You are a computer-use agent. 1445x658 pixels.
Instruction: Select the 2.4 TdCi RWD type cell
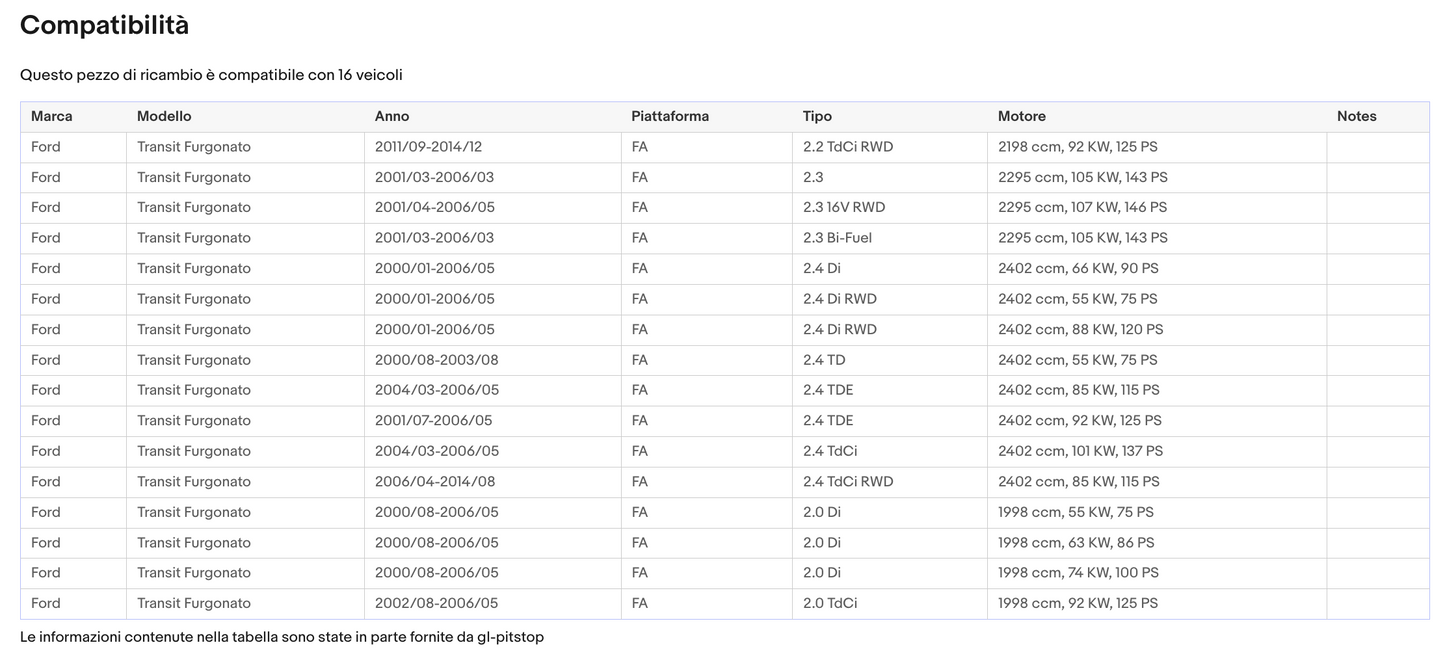pyautogui.click(x=848, y=482)
